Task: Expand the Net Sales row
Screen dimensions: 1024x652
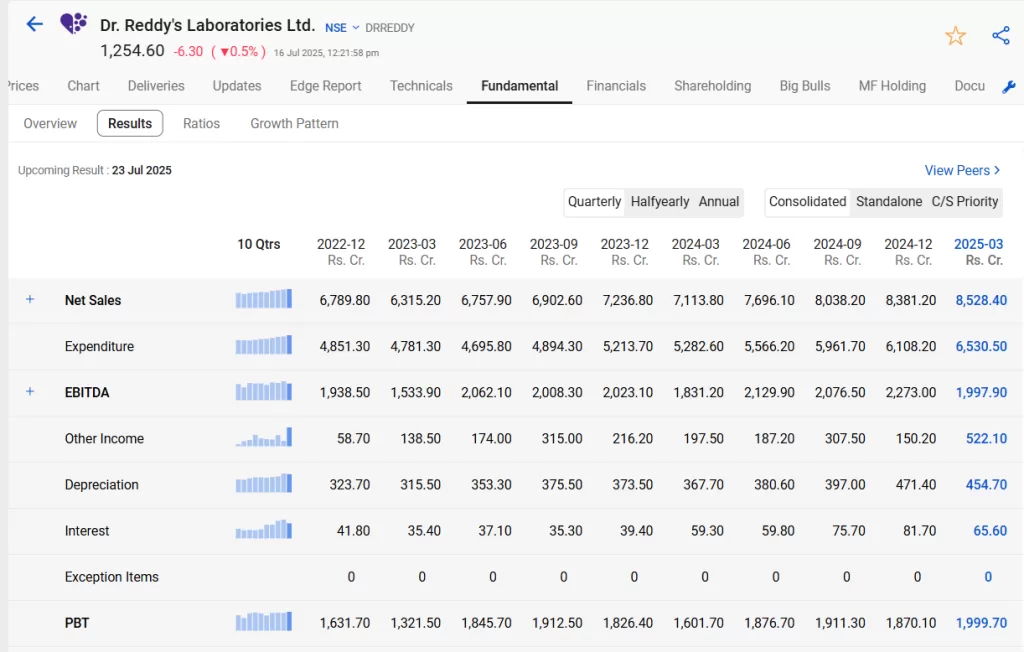Action: coord(29,299)
